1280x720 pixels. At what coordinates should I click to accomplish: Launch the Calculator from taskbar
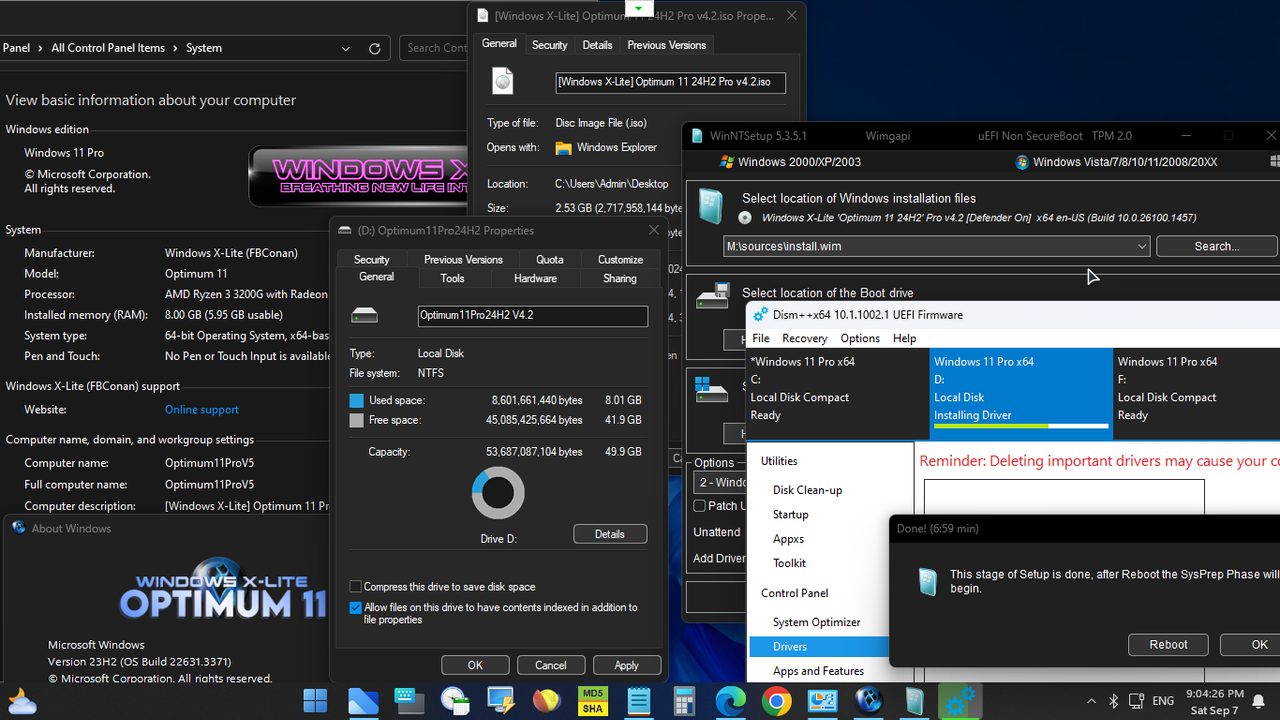coord(684,701)
